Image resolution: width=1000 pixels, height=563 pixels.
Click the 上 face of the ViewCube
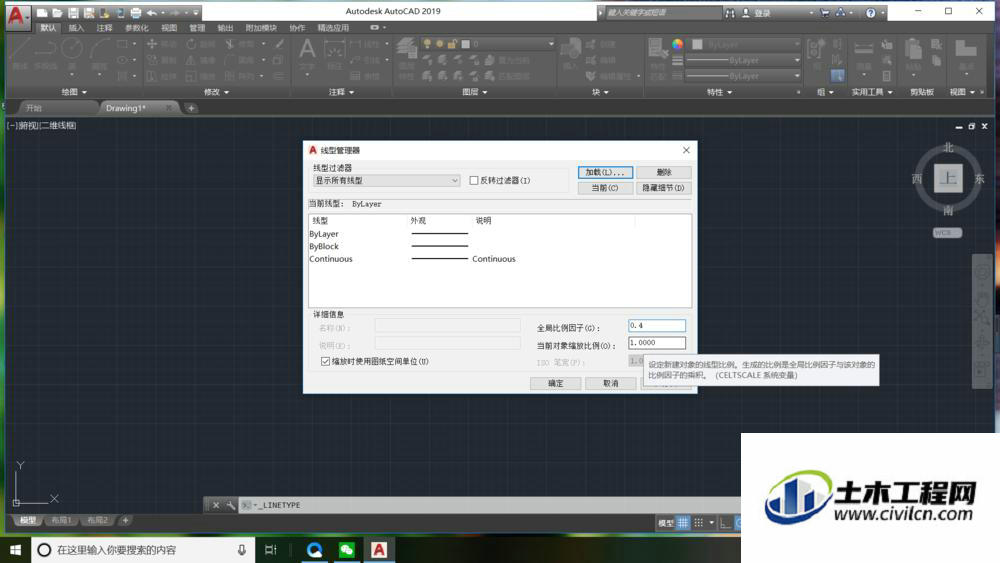pos(948,178)
